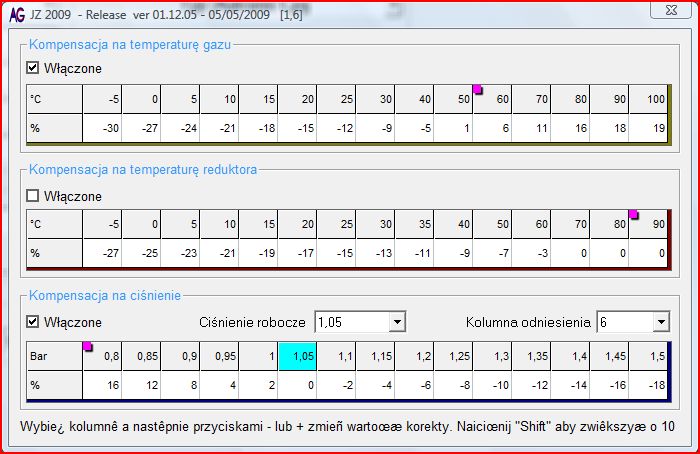
Task: Close the JZ 2009 window
Action: pos(671,11)
